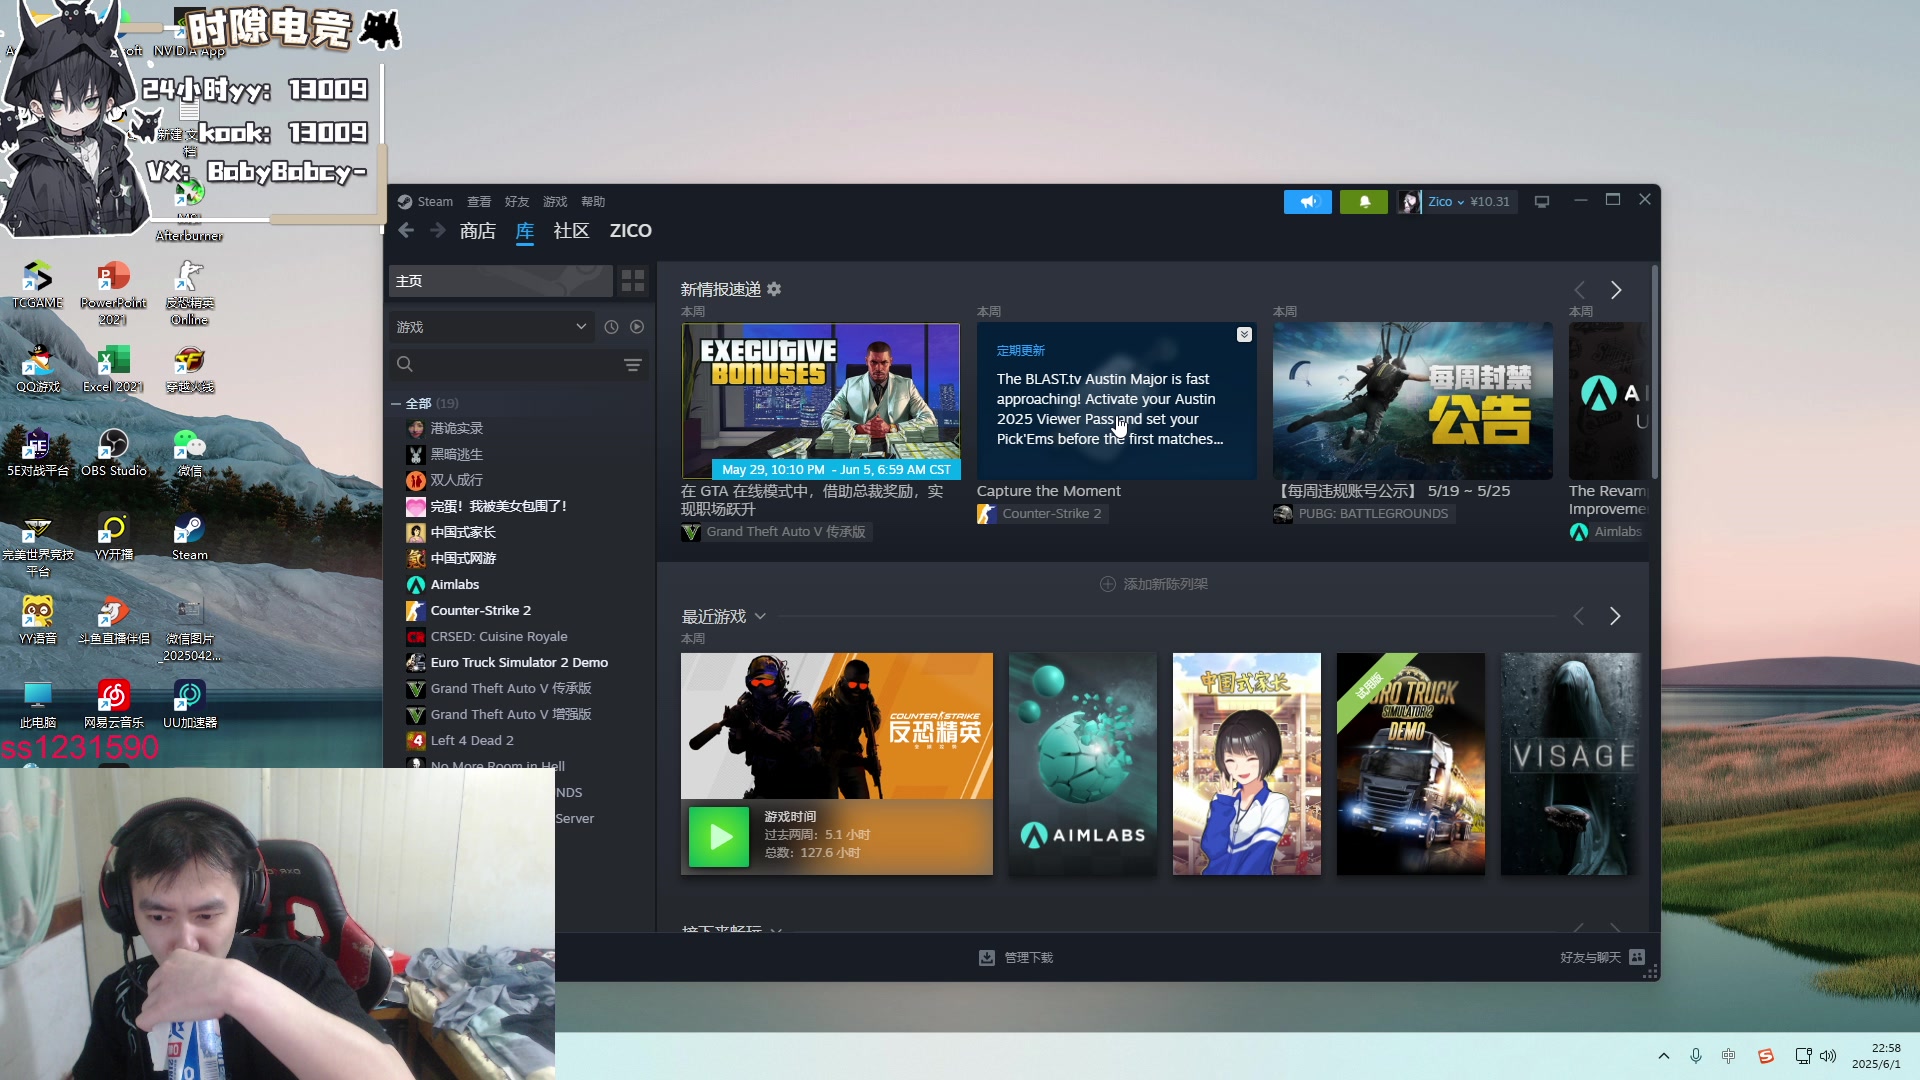The height and width of the screenshot is (1080, 1920).
Task: Open the 游戏 category dropdown in sidebar
Action: [491, 327]
